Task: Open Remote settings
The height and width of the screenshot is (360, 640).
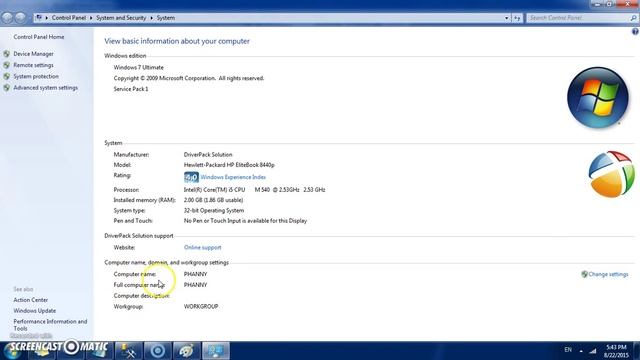Action: point(33,65)
